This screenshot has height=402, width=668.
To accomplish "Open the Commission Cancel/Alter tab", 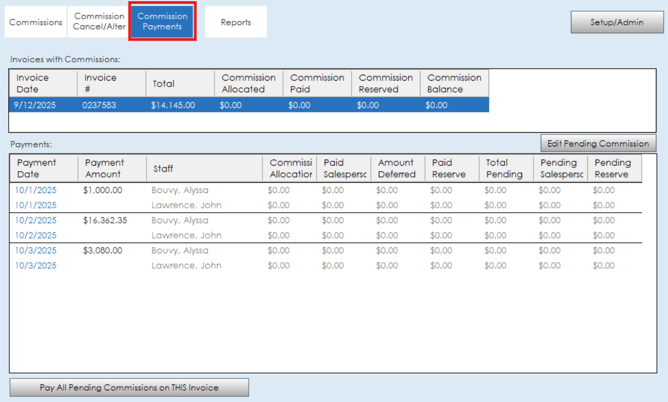I will [x=99, y=22].
